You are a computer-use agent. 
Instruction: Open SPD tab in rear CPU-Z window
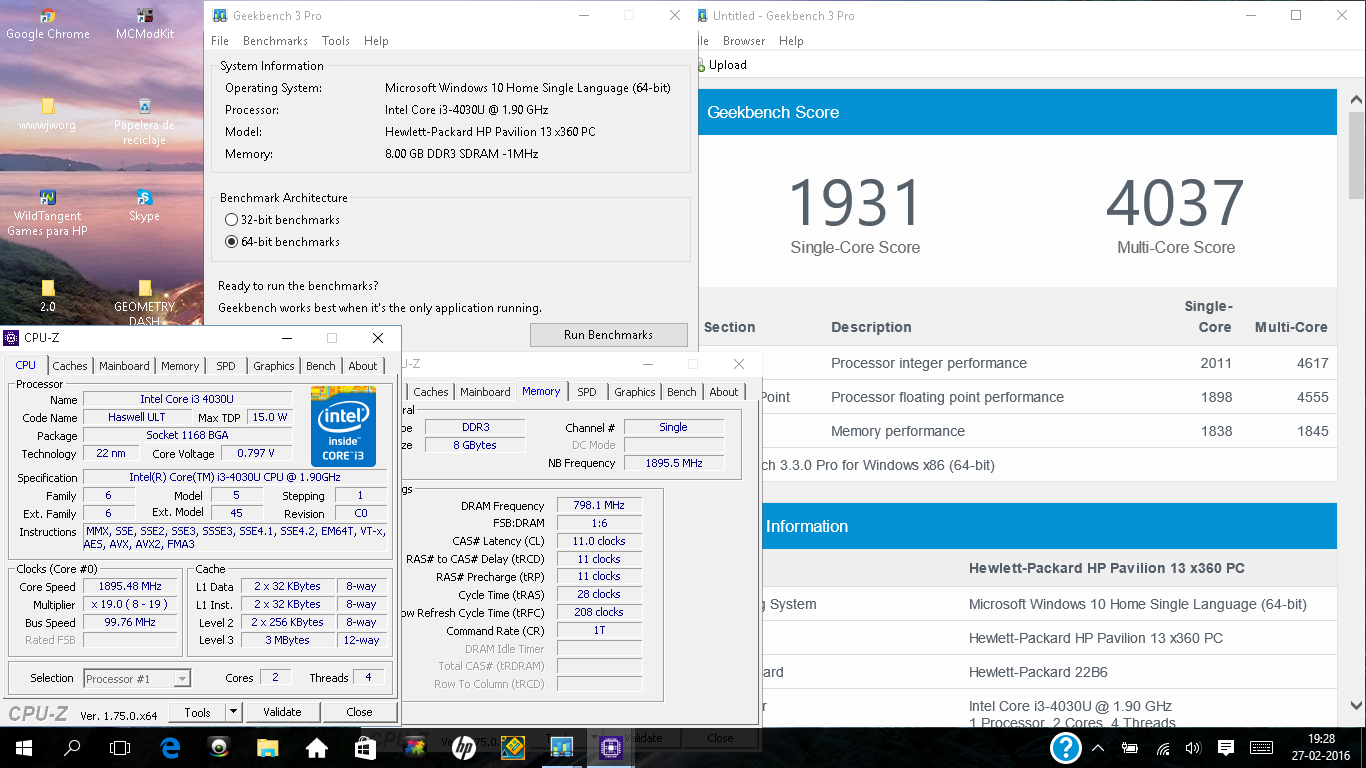point(587,392)
